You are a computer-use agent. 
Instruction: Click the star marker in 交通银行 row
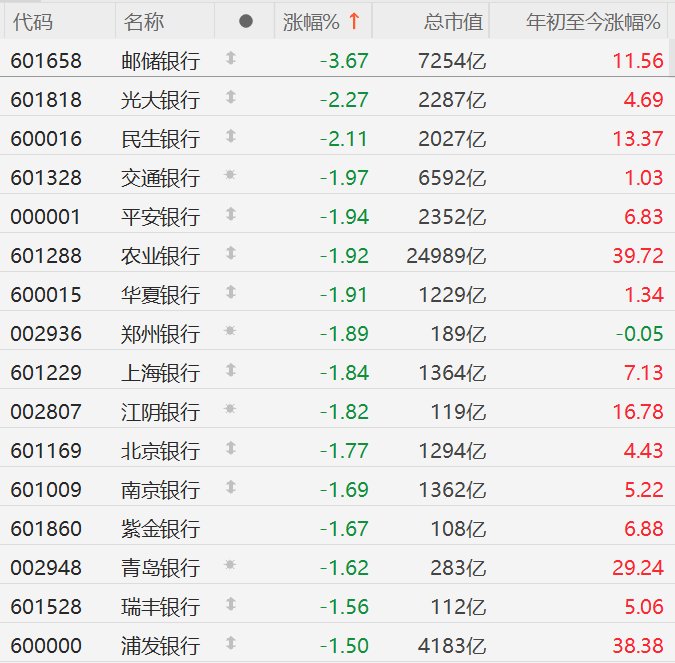click(230, 175)
